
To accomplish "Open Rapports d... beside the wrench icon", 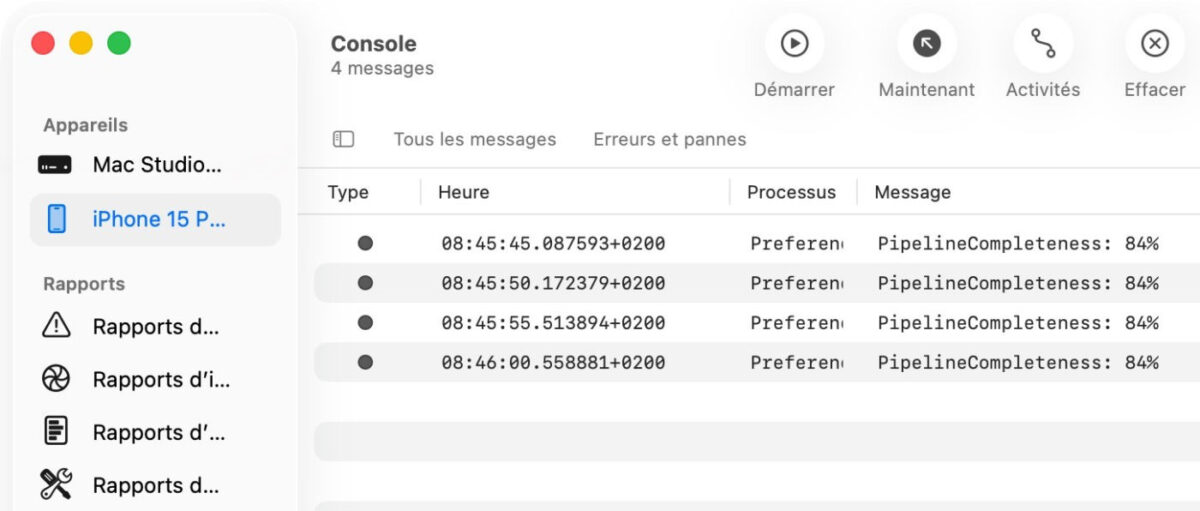I will [x=156, y=485].
